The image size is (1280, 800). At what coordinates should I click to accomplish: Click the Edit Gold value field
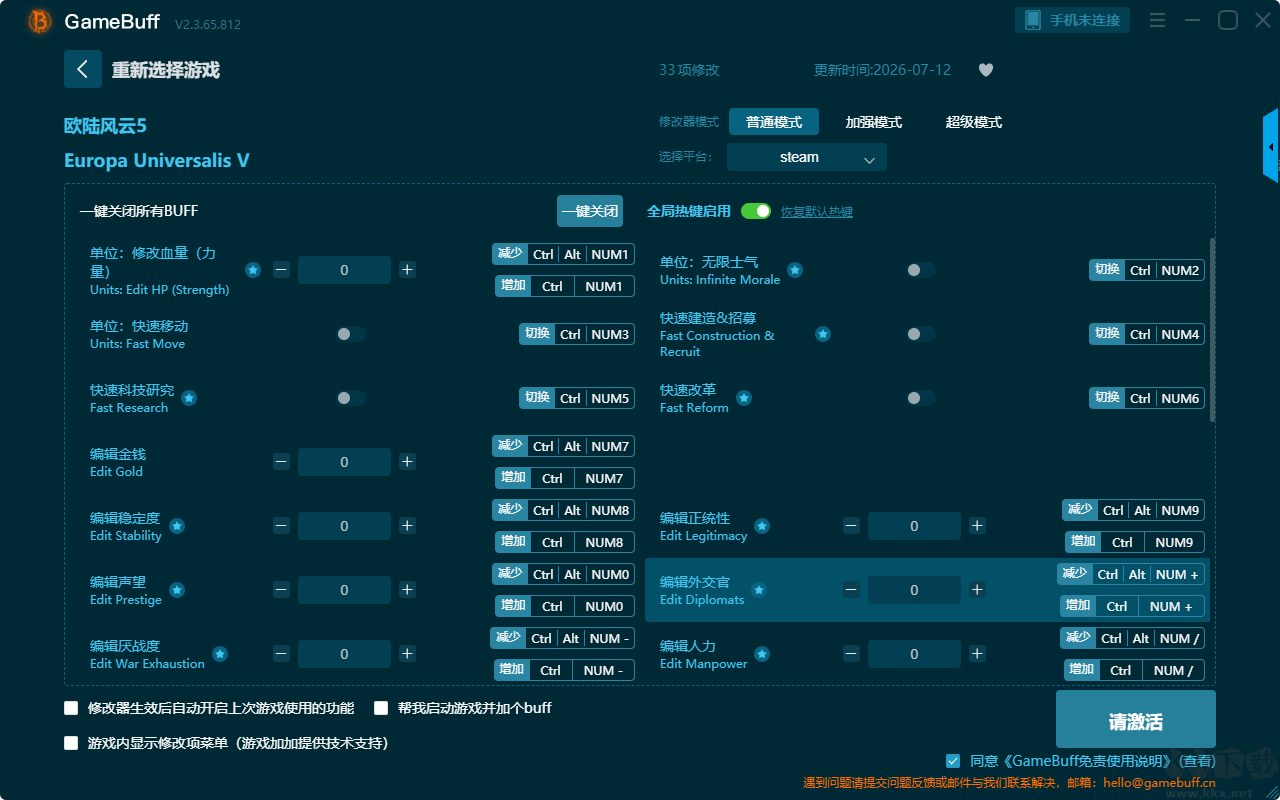pyautogui.click(x=344, y=462)
